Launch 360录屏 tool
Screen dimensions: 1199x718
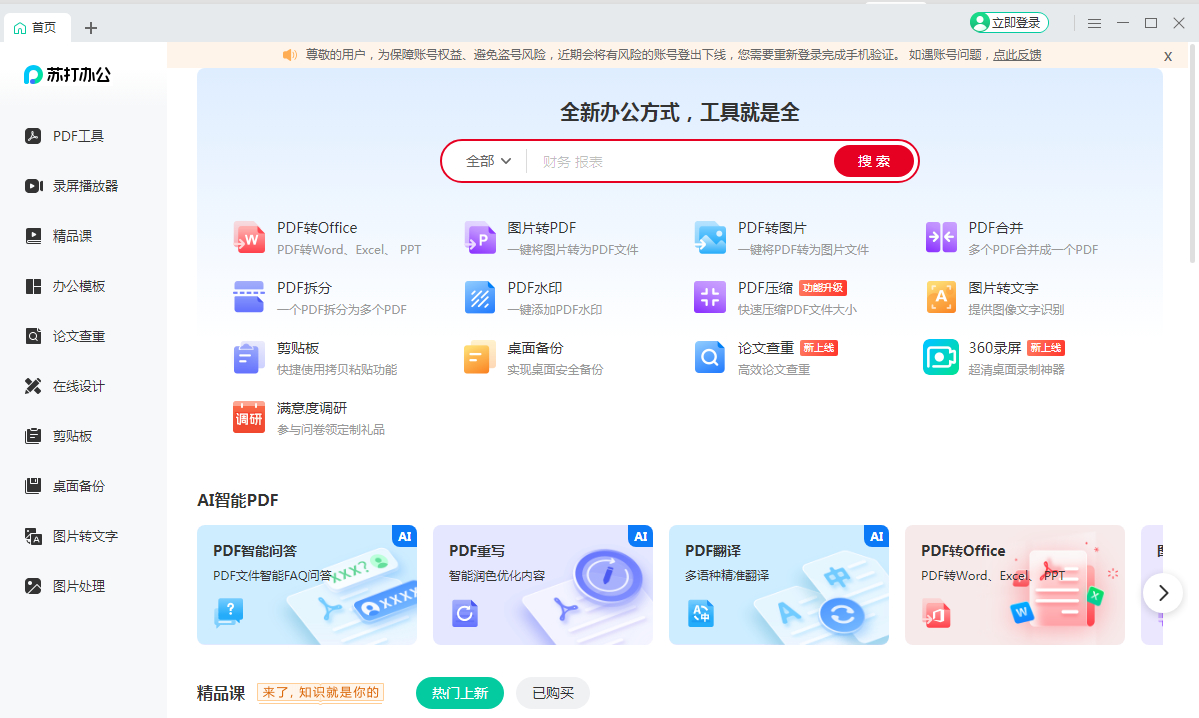pos(995,358)
